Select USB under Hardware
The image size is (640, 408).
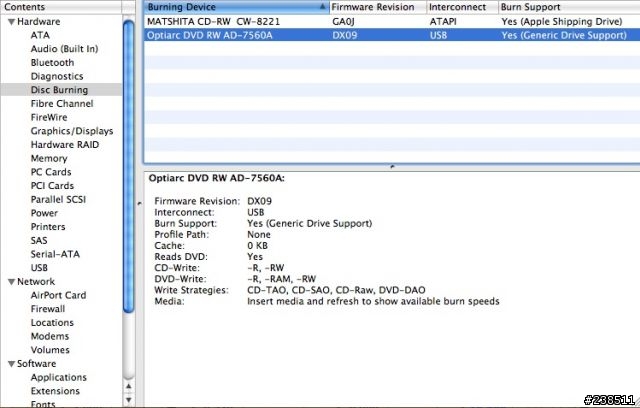39,268
